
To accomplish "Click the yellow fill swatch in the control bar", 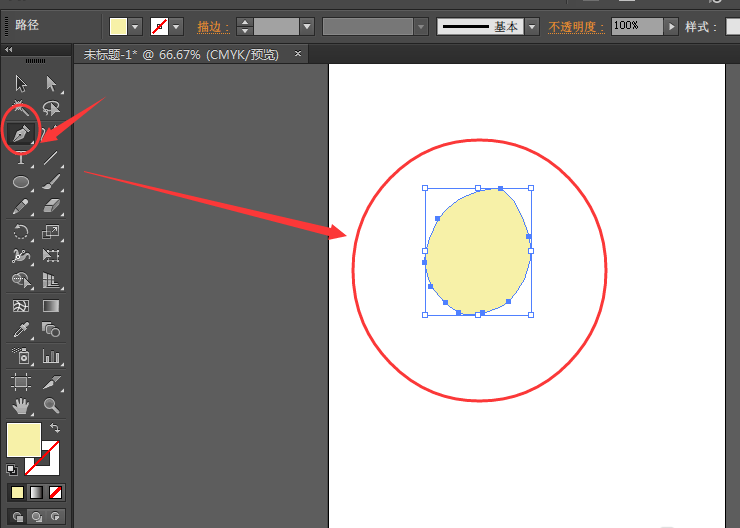I will pyautogui.click(x=118, y=26).
